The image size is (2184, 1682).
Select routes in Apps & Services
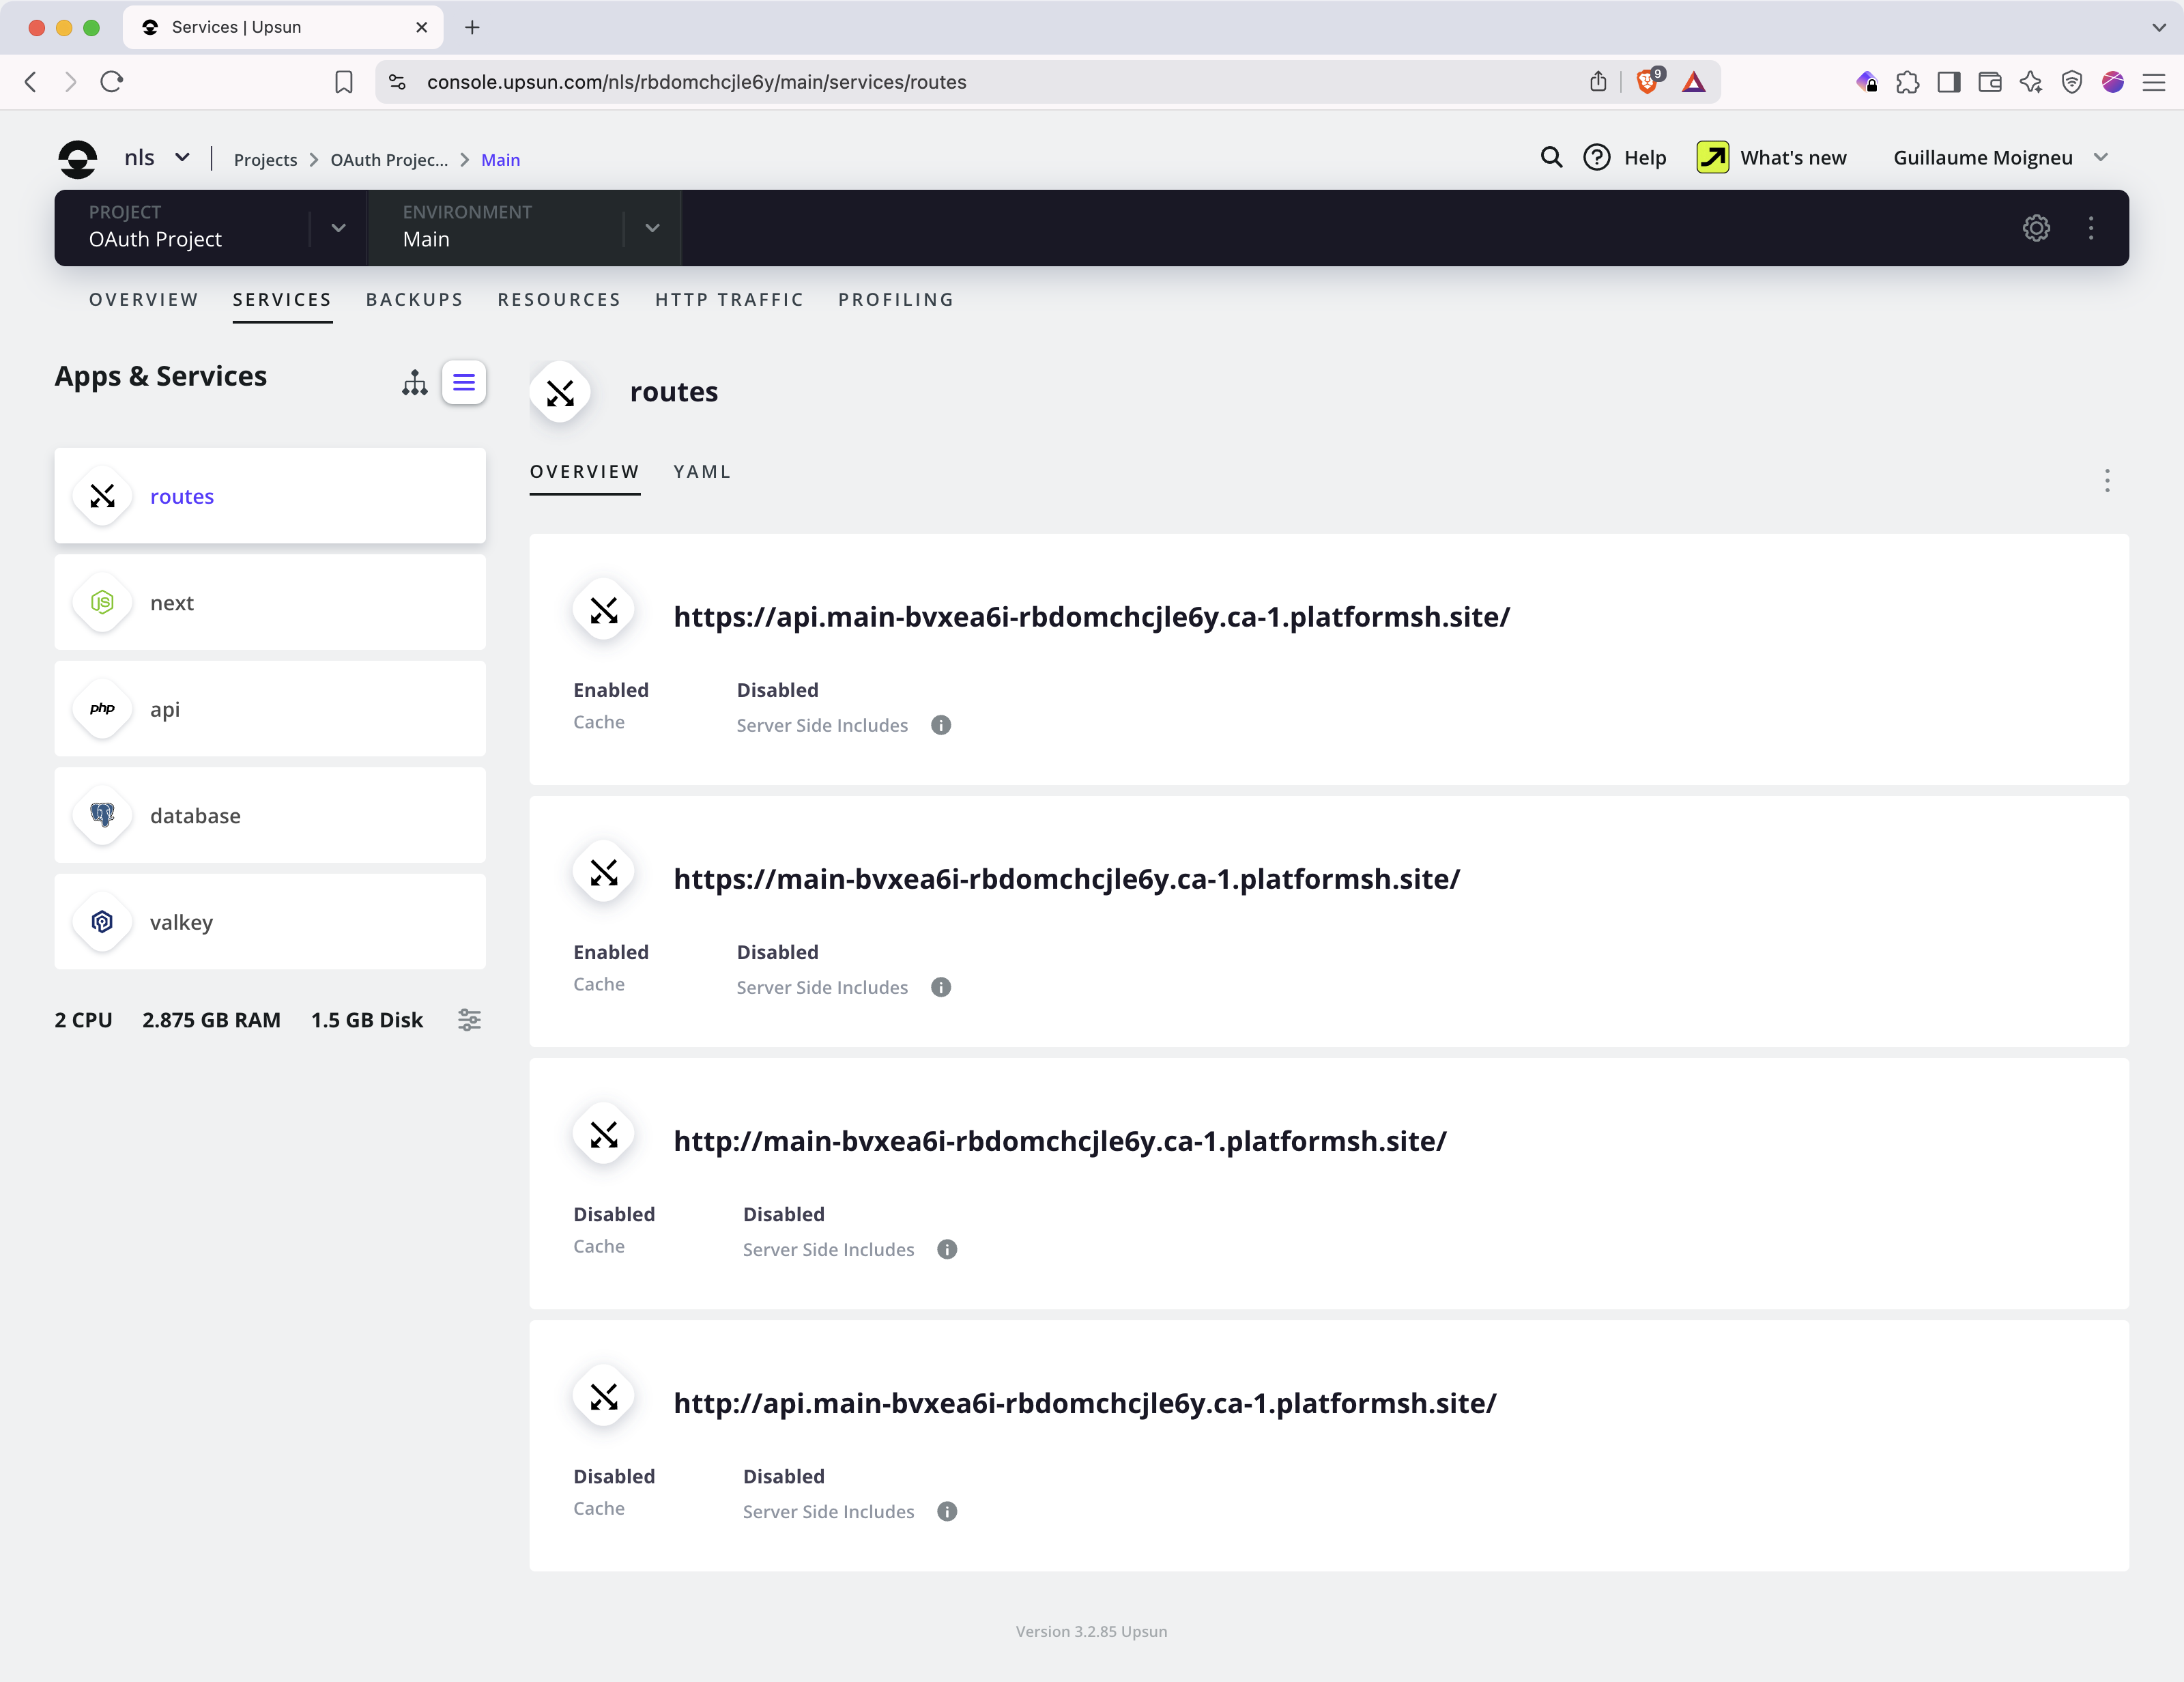[x=270, y=496]
